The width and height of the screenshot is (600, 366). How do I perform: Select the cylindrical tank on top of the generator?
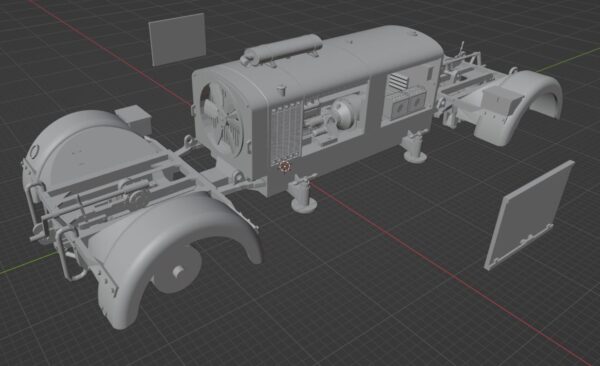(282, 51)
